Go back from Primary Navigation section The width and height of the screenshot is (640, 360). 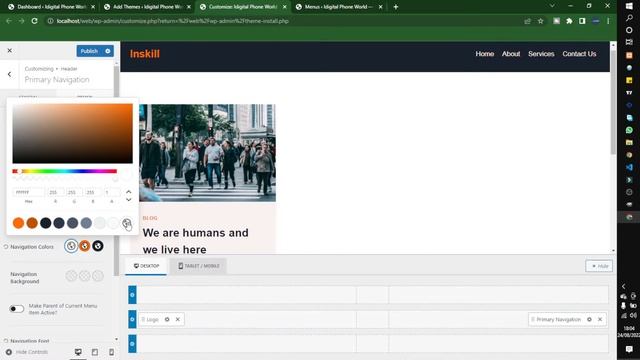[9, 74]
